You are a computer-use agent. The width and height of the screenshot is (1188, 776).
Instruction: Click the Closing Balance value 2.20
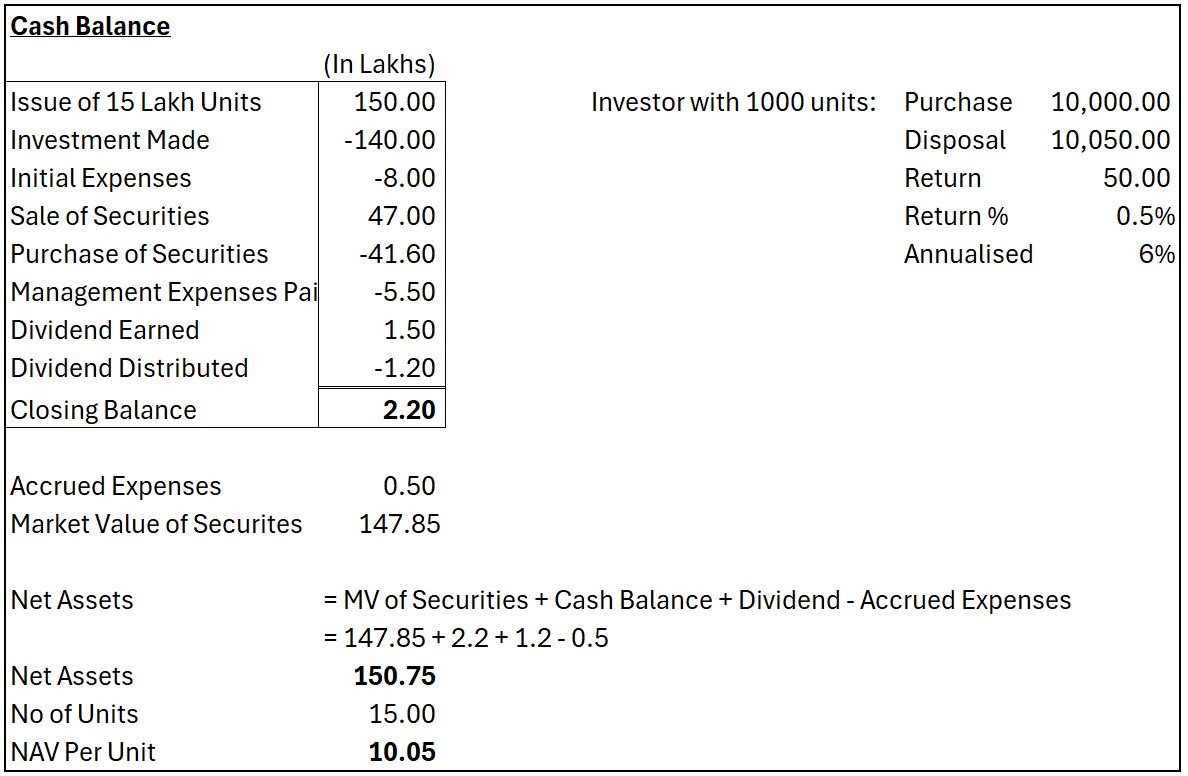409,410
